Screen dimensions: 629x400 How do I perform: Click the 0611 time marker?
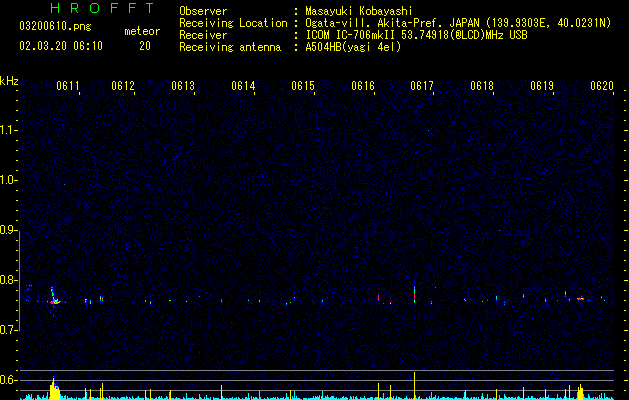coord(68,85)
